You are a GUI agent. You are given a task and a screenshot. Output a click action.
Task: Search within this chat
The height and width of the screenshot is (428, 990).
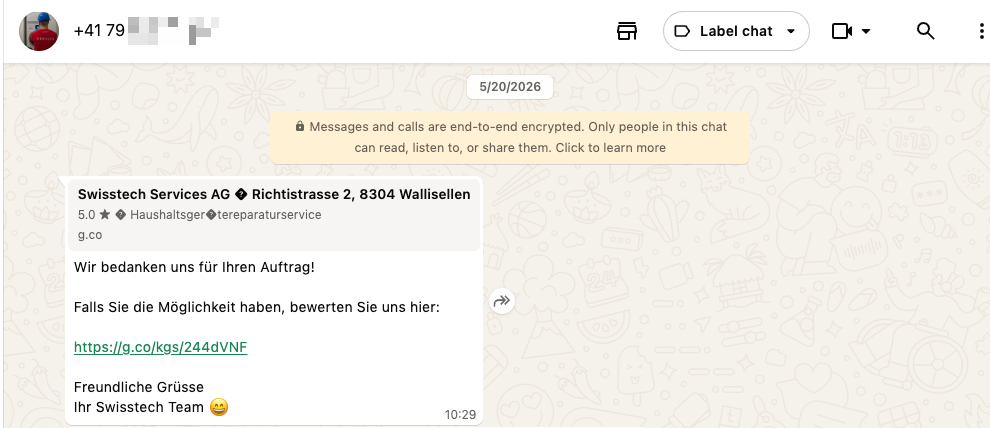[925, 31]
